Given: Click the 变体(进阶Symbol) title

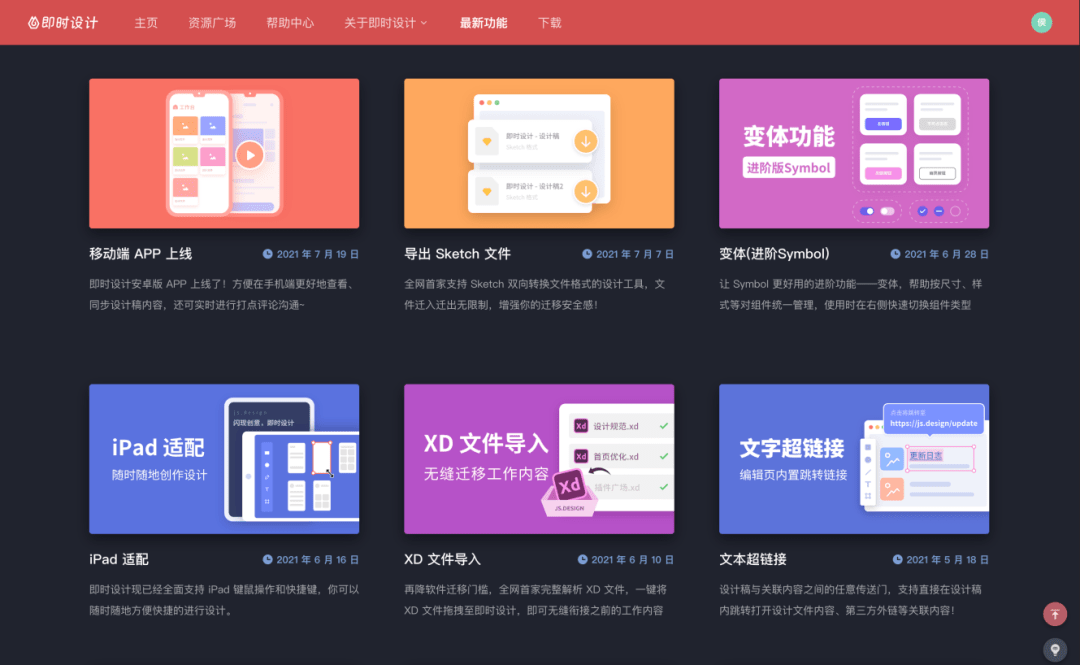Looking at the screenshot, I should click(774, 254).
